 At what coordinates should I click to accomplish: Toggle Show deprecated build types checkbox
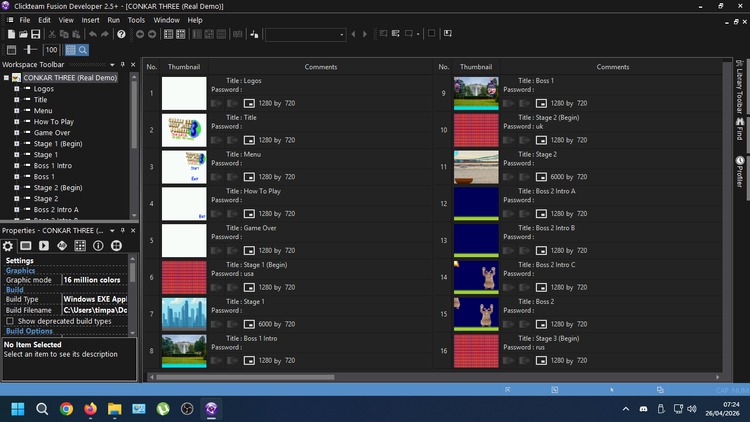(x=10, y=321)
